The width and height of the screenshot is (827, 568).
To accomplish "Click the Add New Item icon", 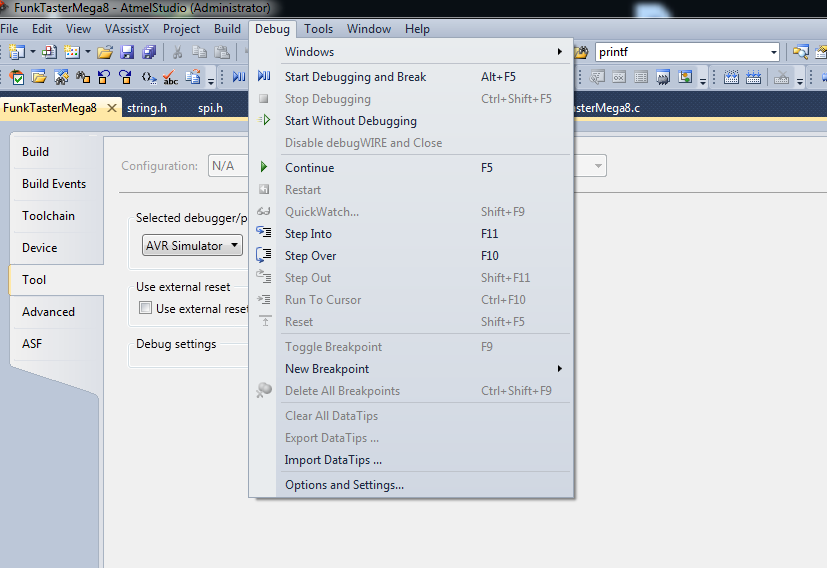I will click(72, 52).
